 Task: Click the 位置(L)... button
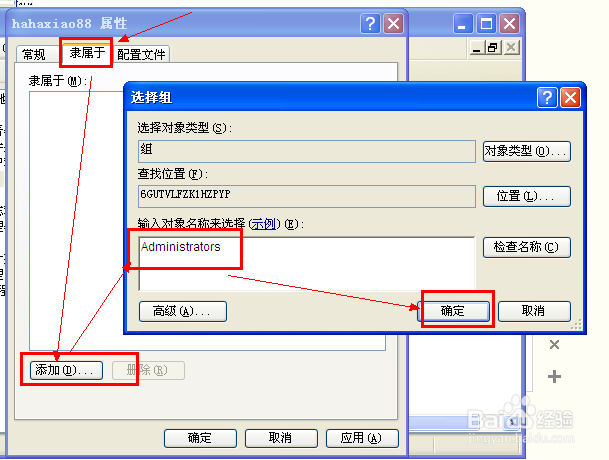pyautogui.click(x=527, y=196)
